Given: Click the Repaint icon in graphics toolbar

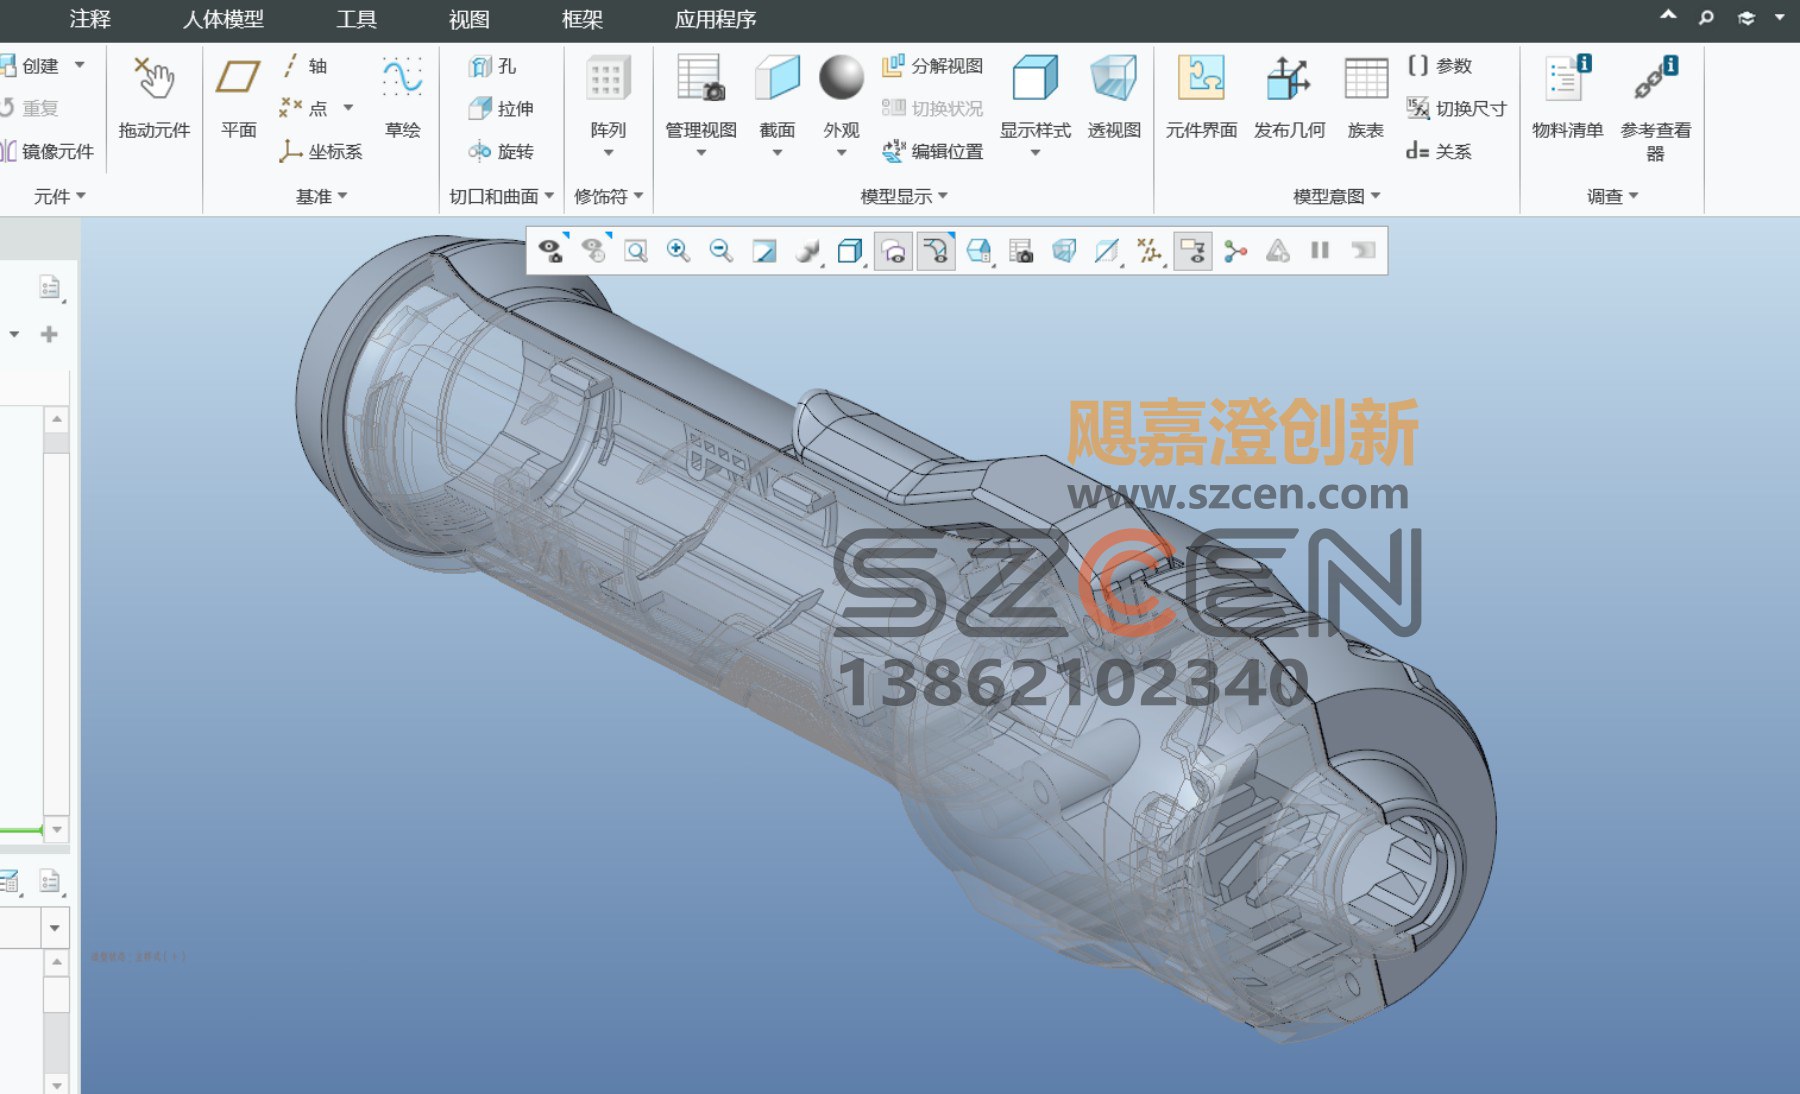Looking at the screenshot, I should coord(764,251).
